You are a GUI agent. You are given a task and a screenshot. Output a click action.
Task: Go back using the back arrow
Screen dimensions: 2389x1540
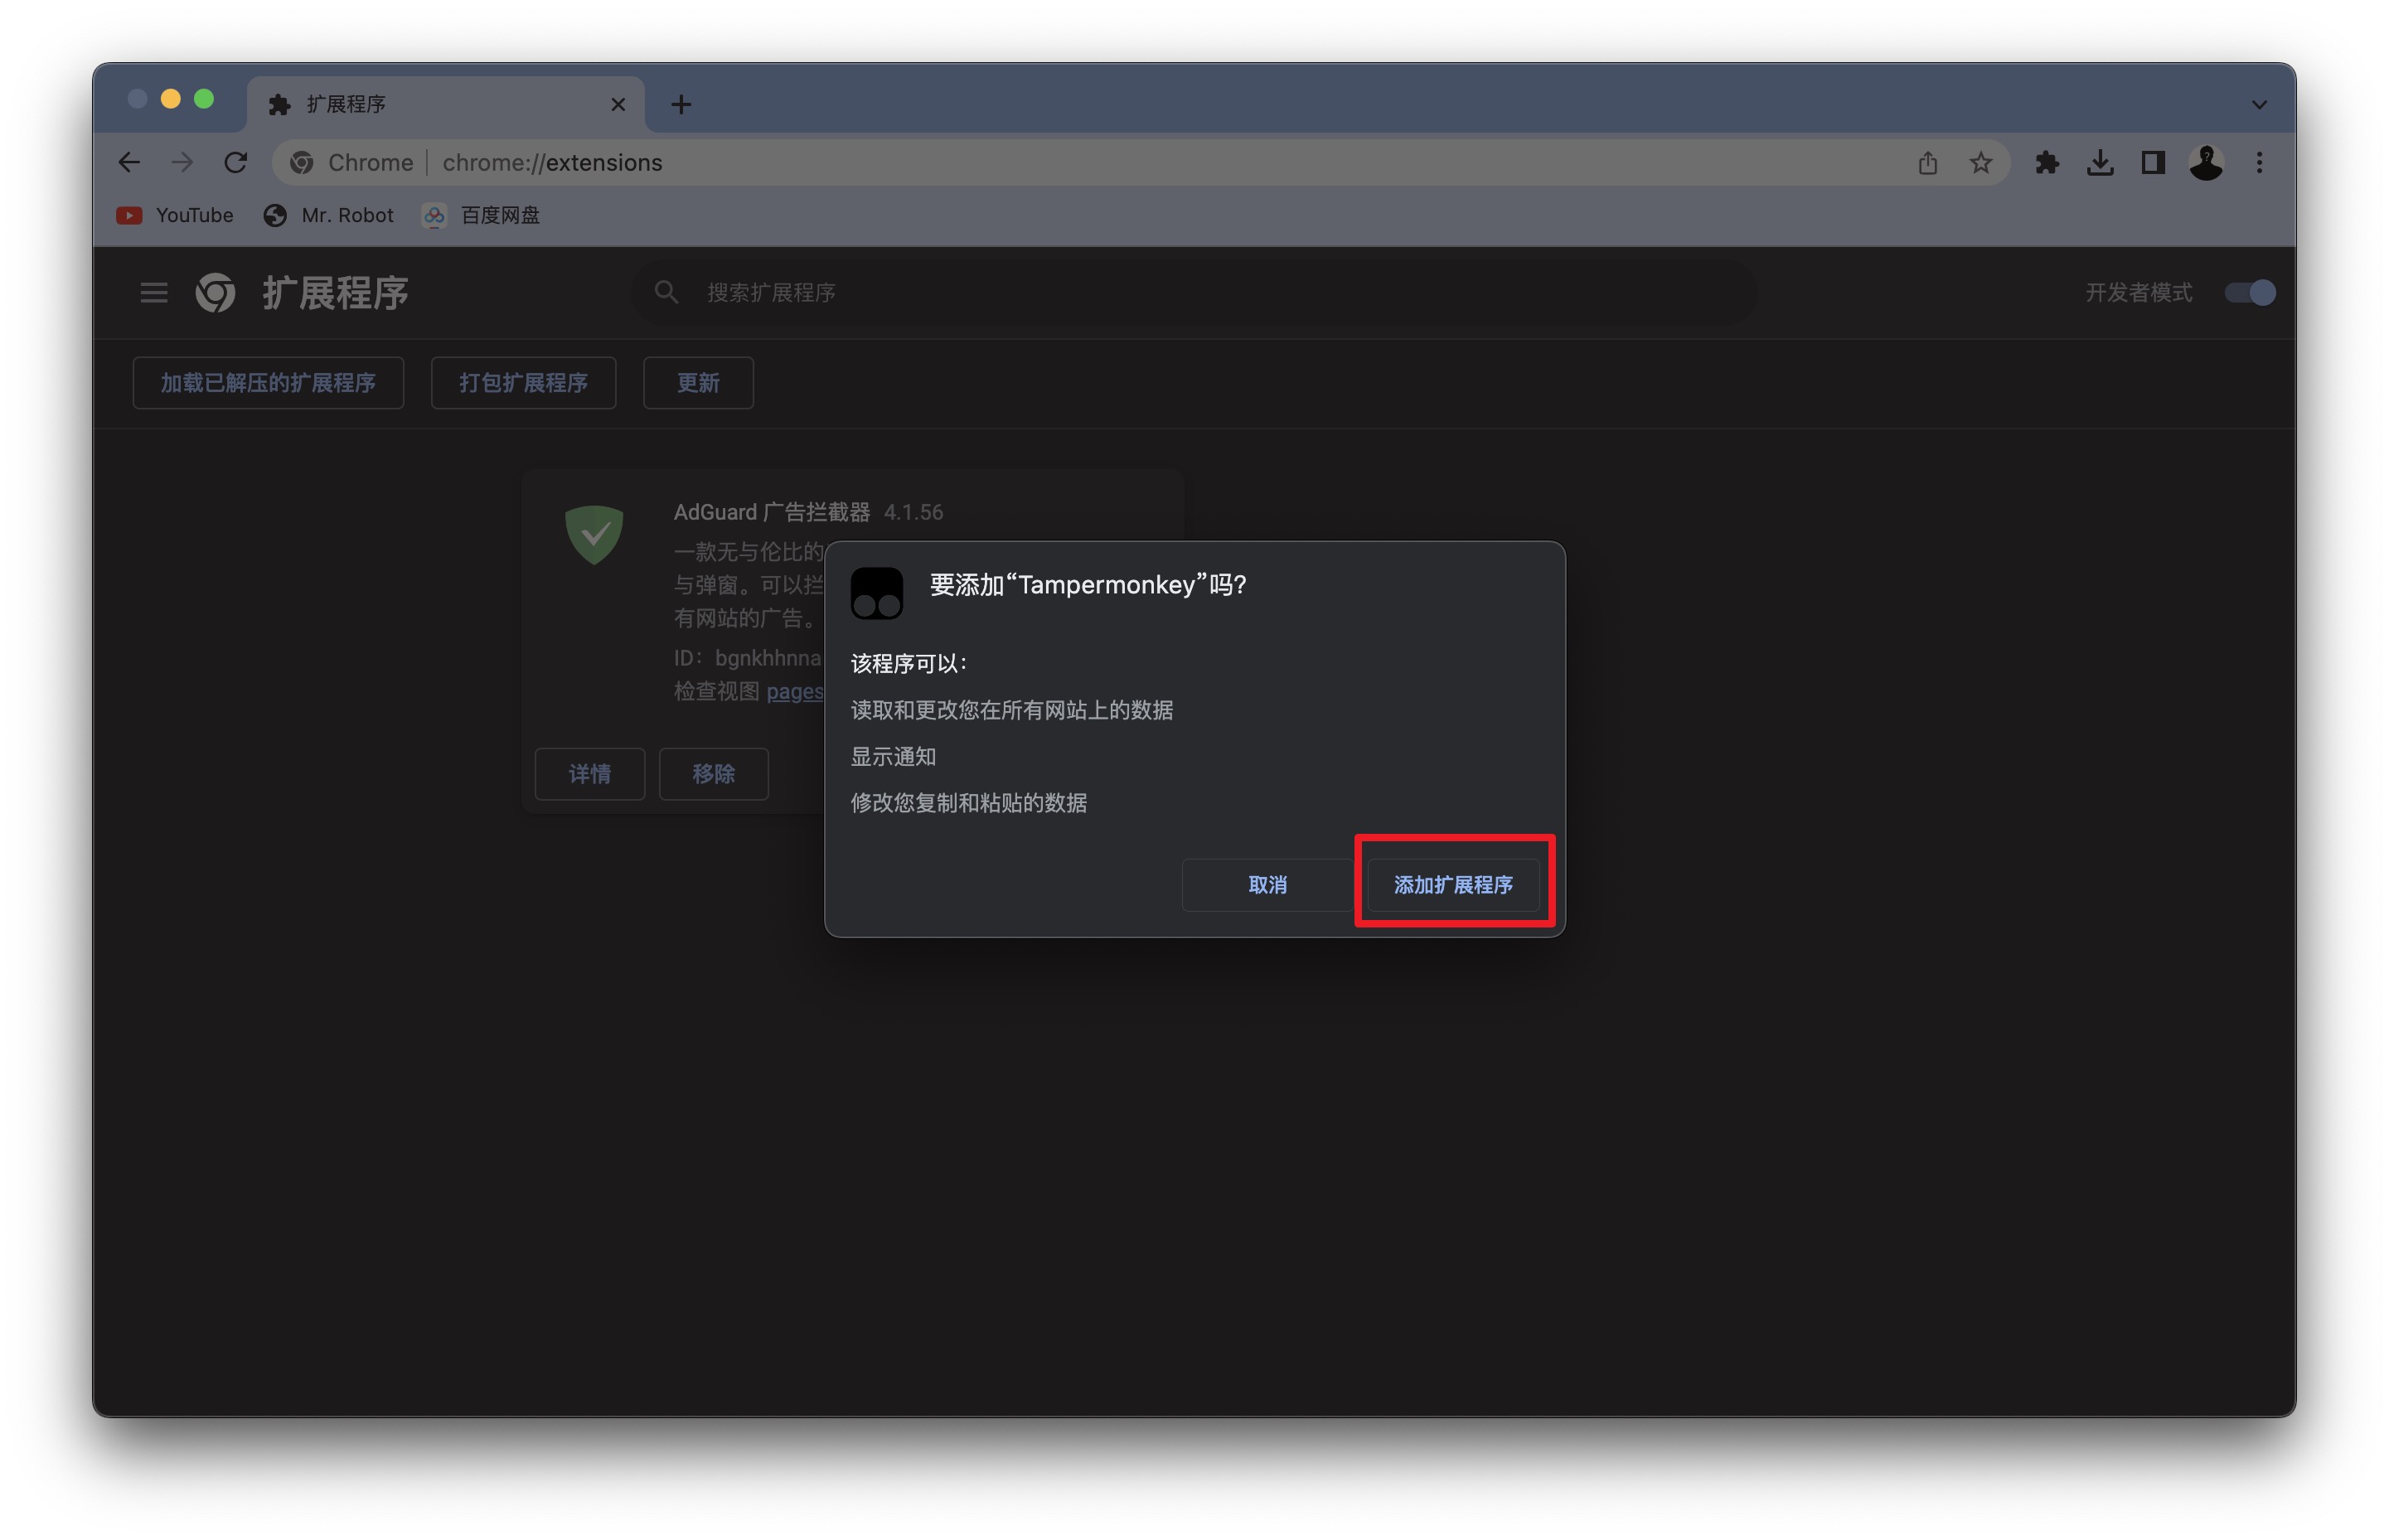click(x=129, y=163)
